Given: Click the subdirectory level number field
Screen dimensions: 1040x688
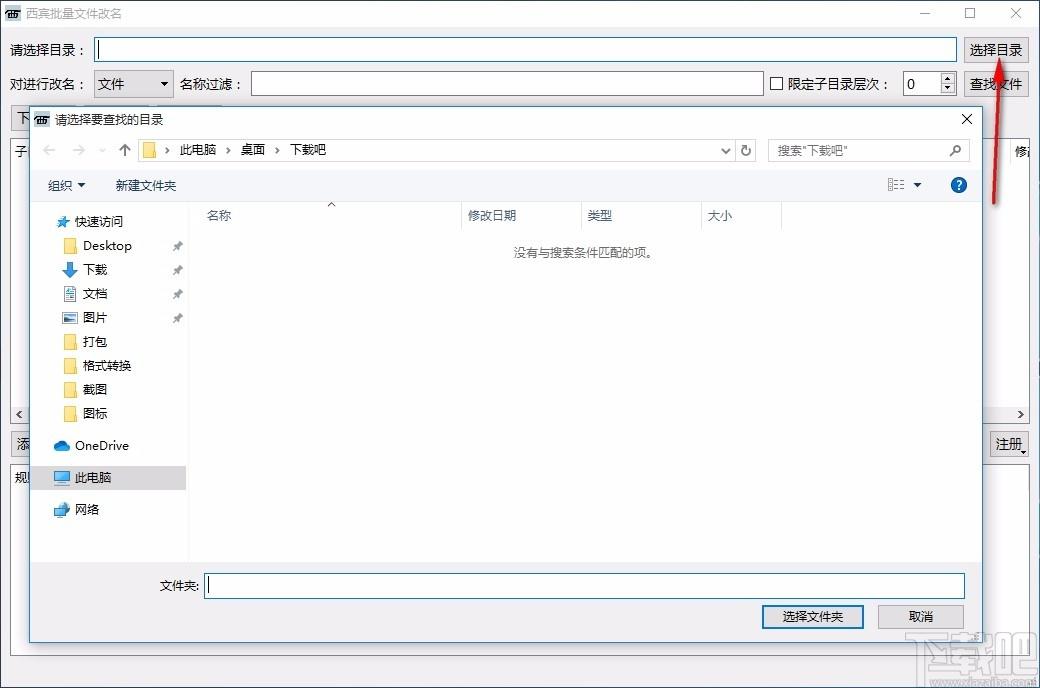Looking at the screenshot, I should pos(922,84).
